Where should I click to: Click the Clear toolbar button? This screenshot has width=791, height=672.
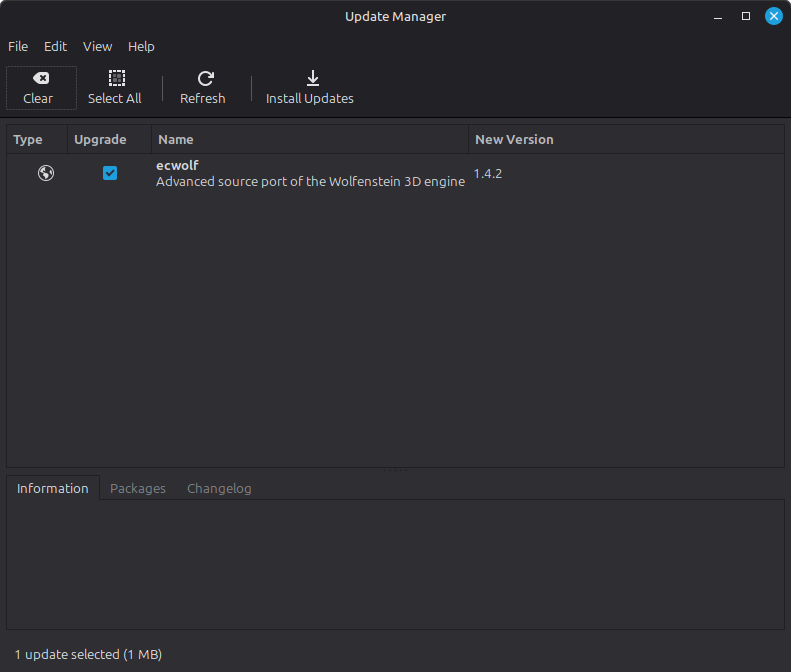[x=41, y=88]
